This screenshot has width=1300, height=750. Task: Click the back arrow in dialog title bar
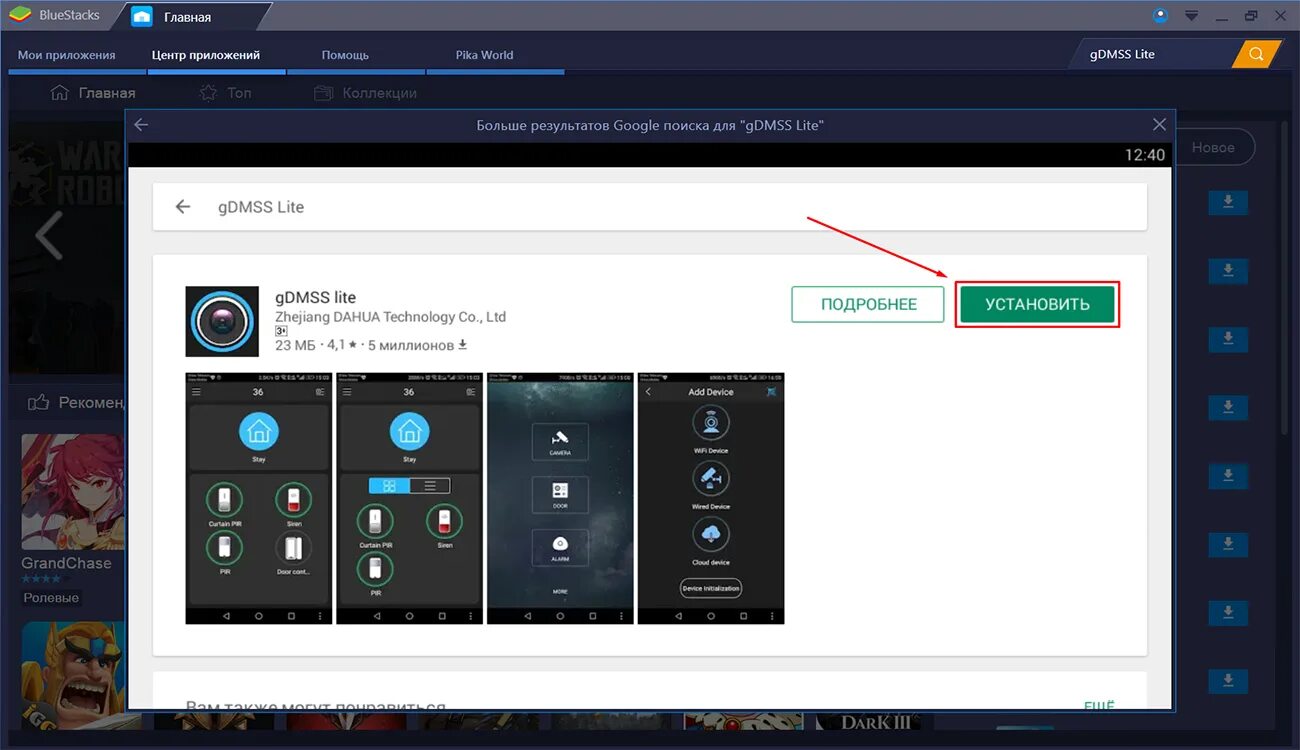(141, 125)
